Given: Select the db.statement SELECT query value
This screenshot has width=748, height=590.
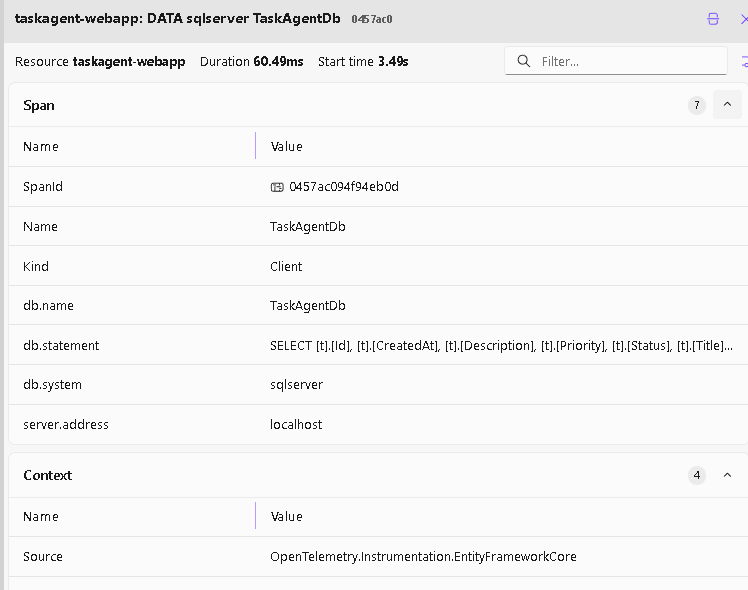Looking at the screenshot, I should point(501,345).
